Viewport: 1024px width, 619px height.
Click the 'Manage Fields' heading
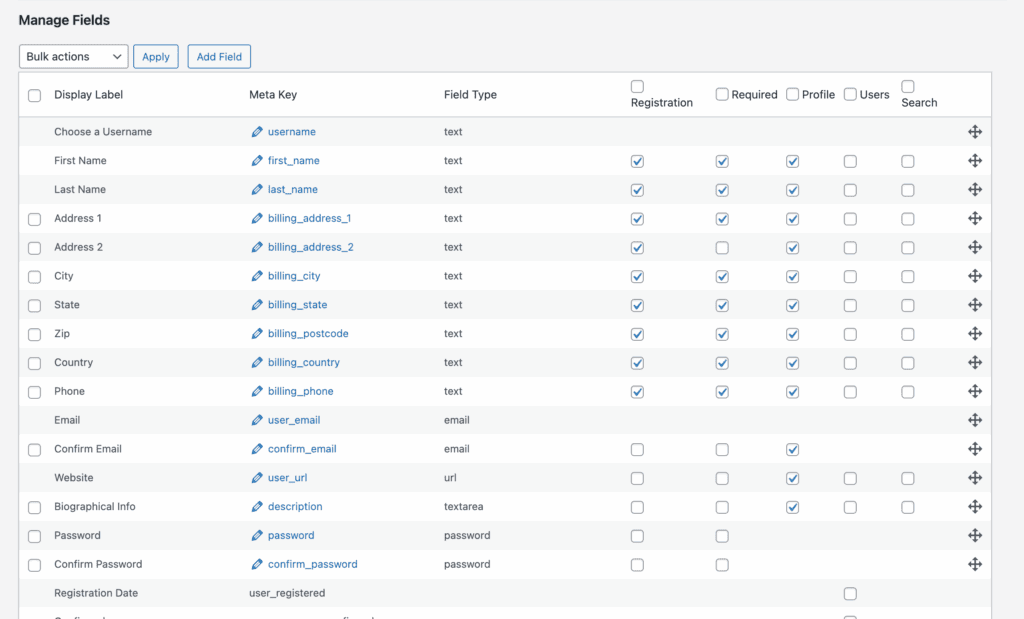point(64,20)
